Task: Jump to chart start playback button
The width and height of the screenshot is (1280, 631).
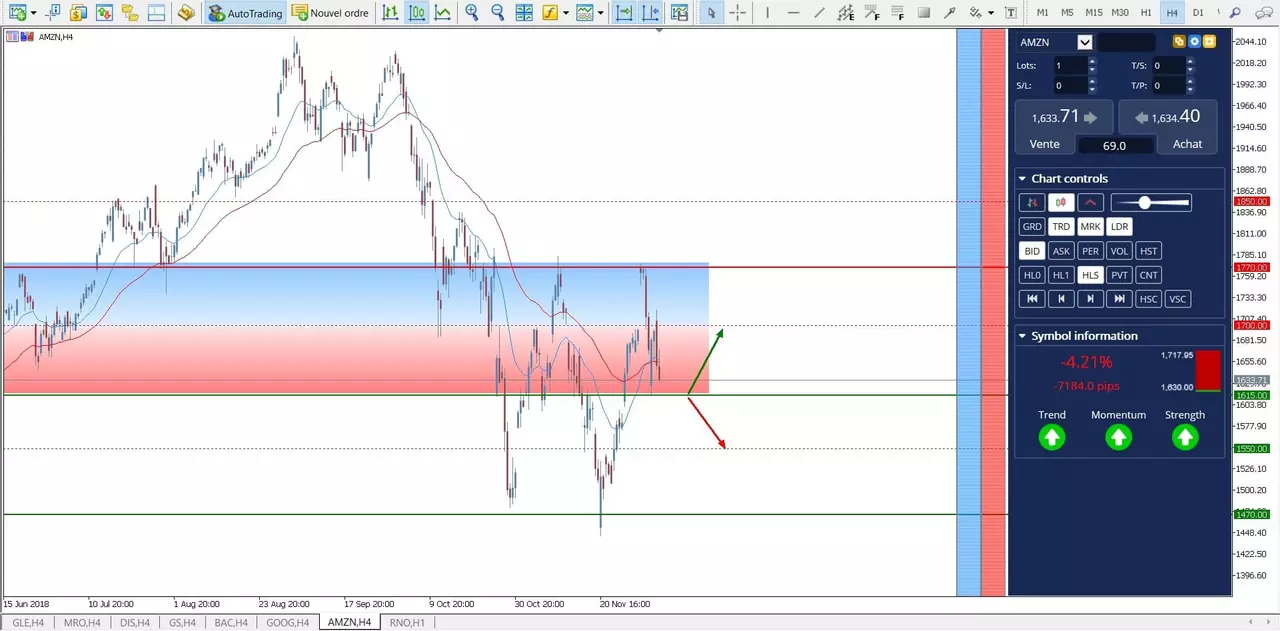Action: tap(1032, 299)
